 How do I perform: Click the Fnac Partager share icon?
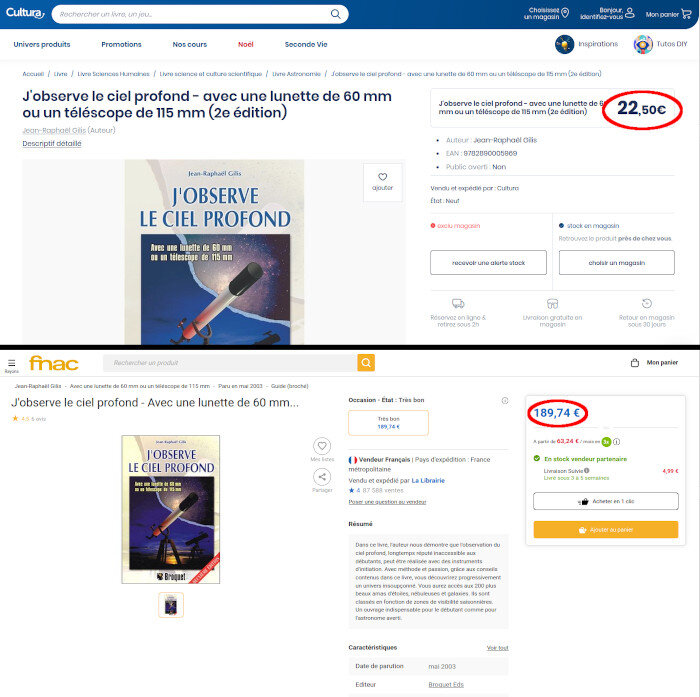(x=322, y=477)
